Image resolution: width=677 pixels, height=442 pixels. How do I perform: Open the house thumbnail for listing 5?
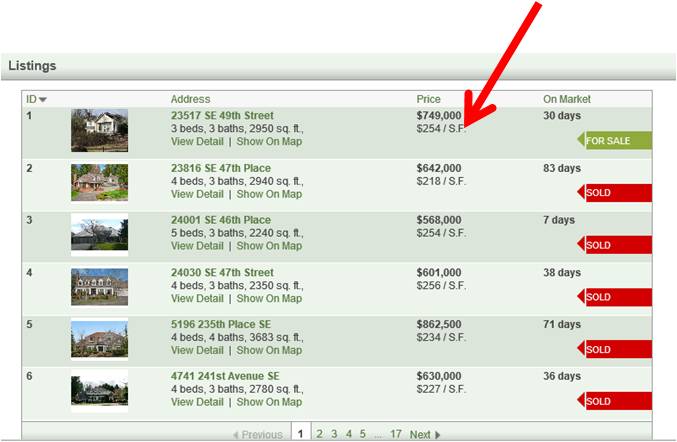coord(99,339)
